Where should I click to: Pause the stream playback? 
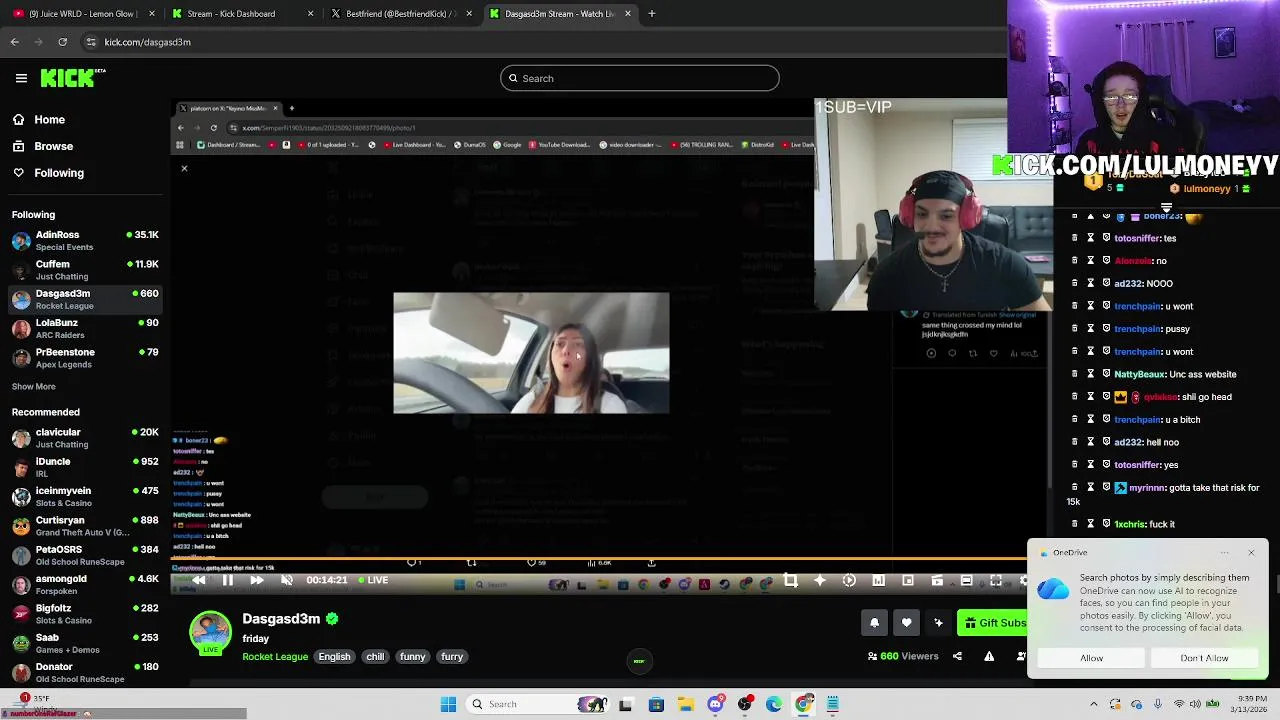[x=228, y=580]
